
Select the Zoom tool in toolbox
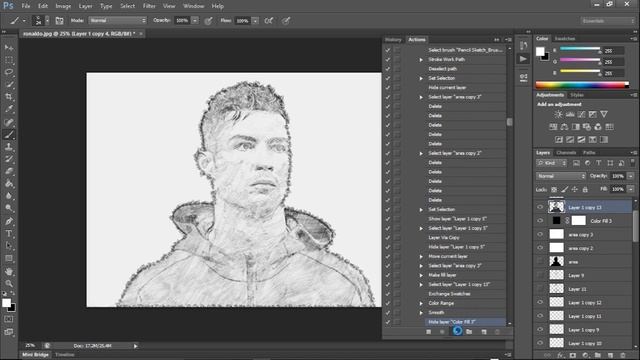tap(9, 284)
